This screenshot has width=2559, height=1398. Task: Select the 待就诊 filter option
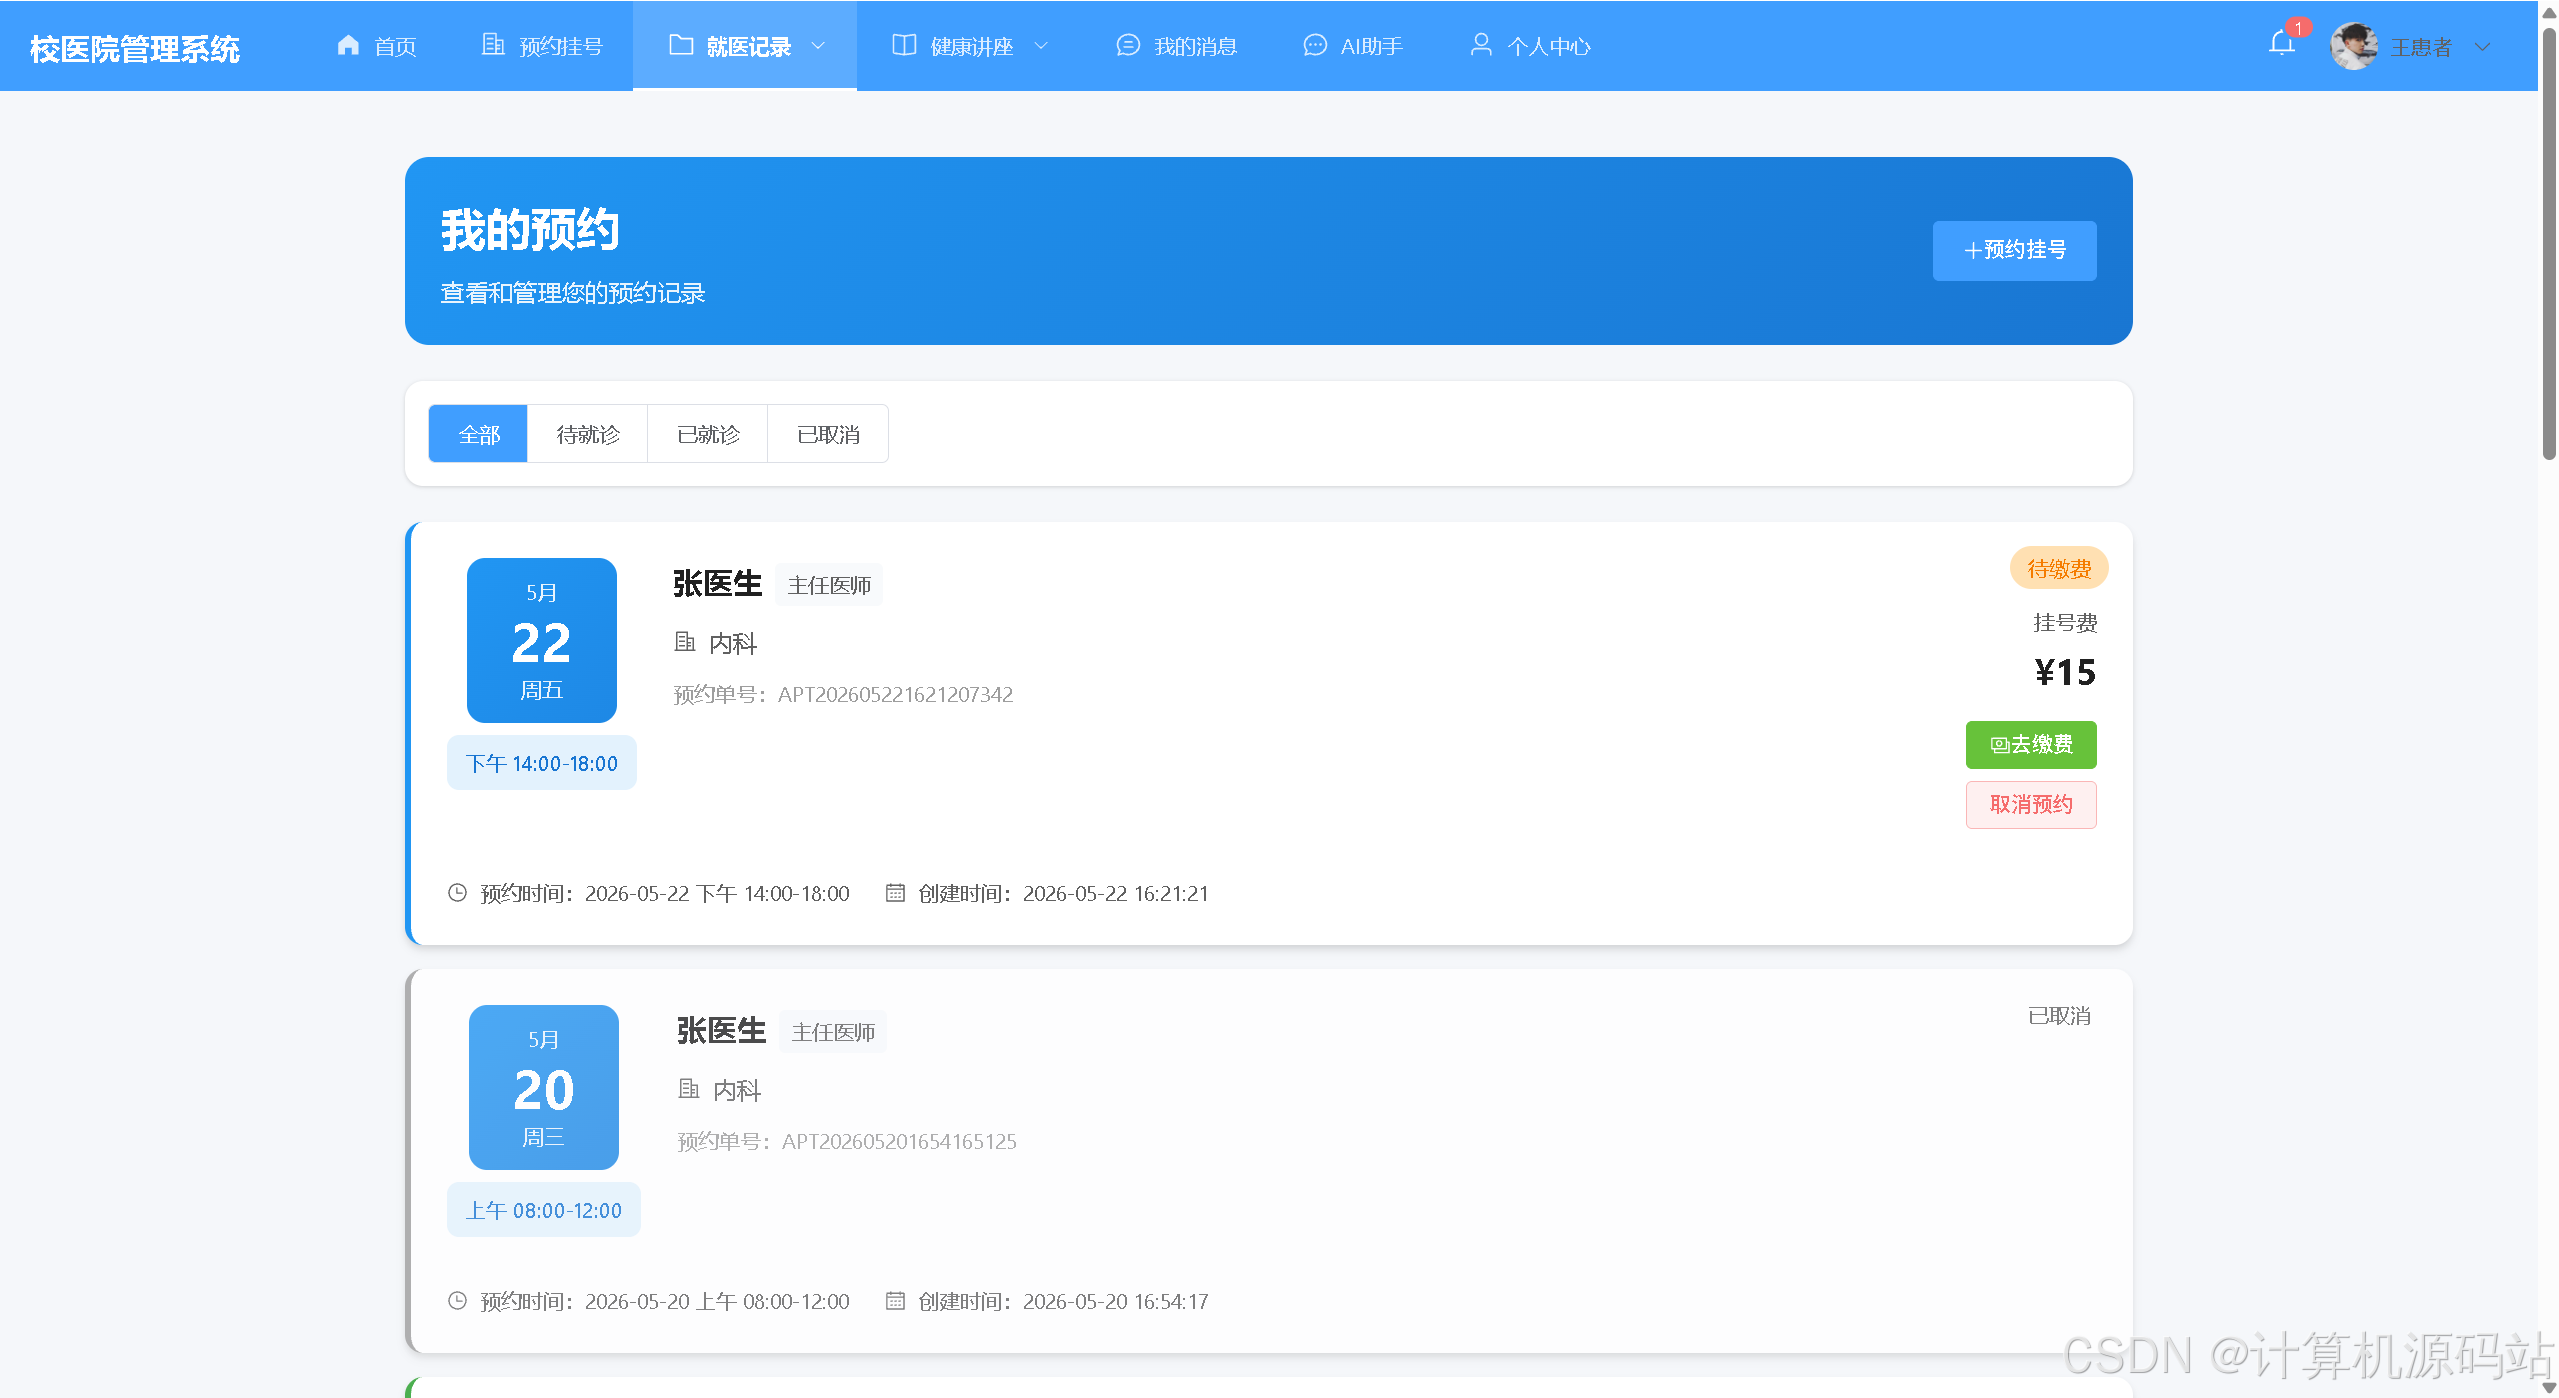coord(588,434)
